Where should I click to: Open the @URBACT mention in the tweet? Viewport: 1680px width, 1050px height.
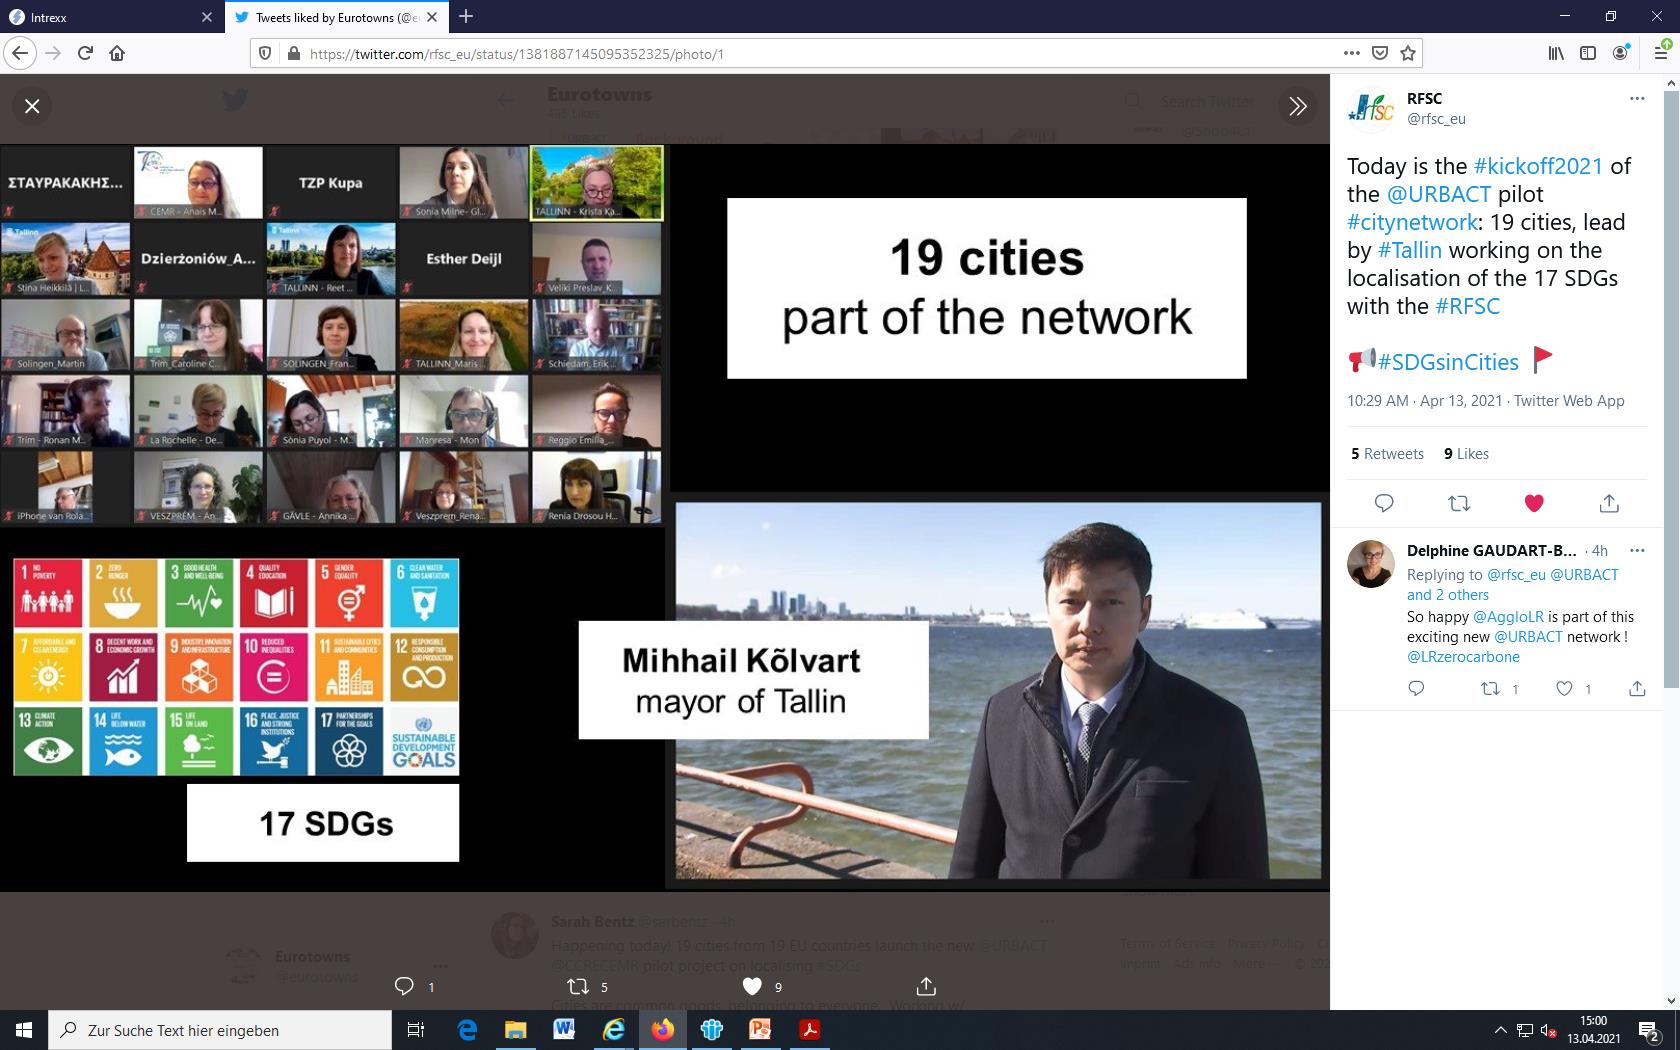[1438, 194]
